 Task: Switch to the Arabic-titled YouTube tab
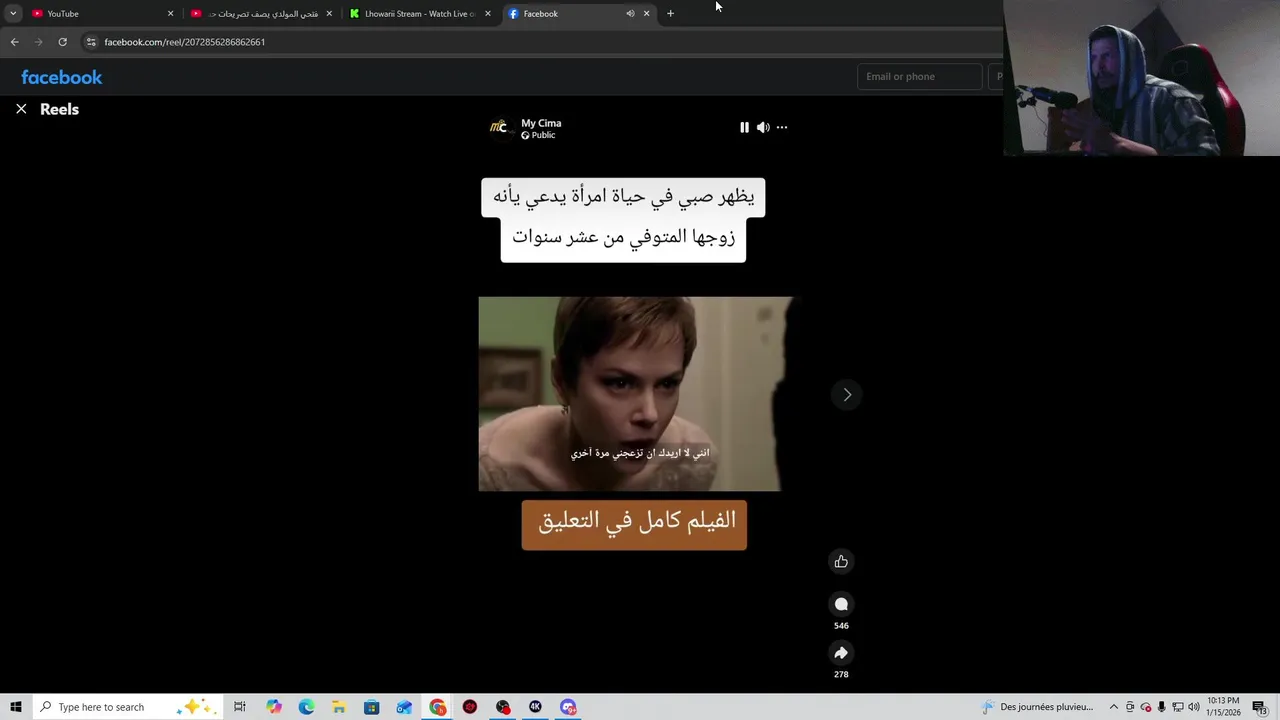[262, 13]
